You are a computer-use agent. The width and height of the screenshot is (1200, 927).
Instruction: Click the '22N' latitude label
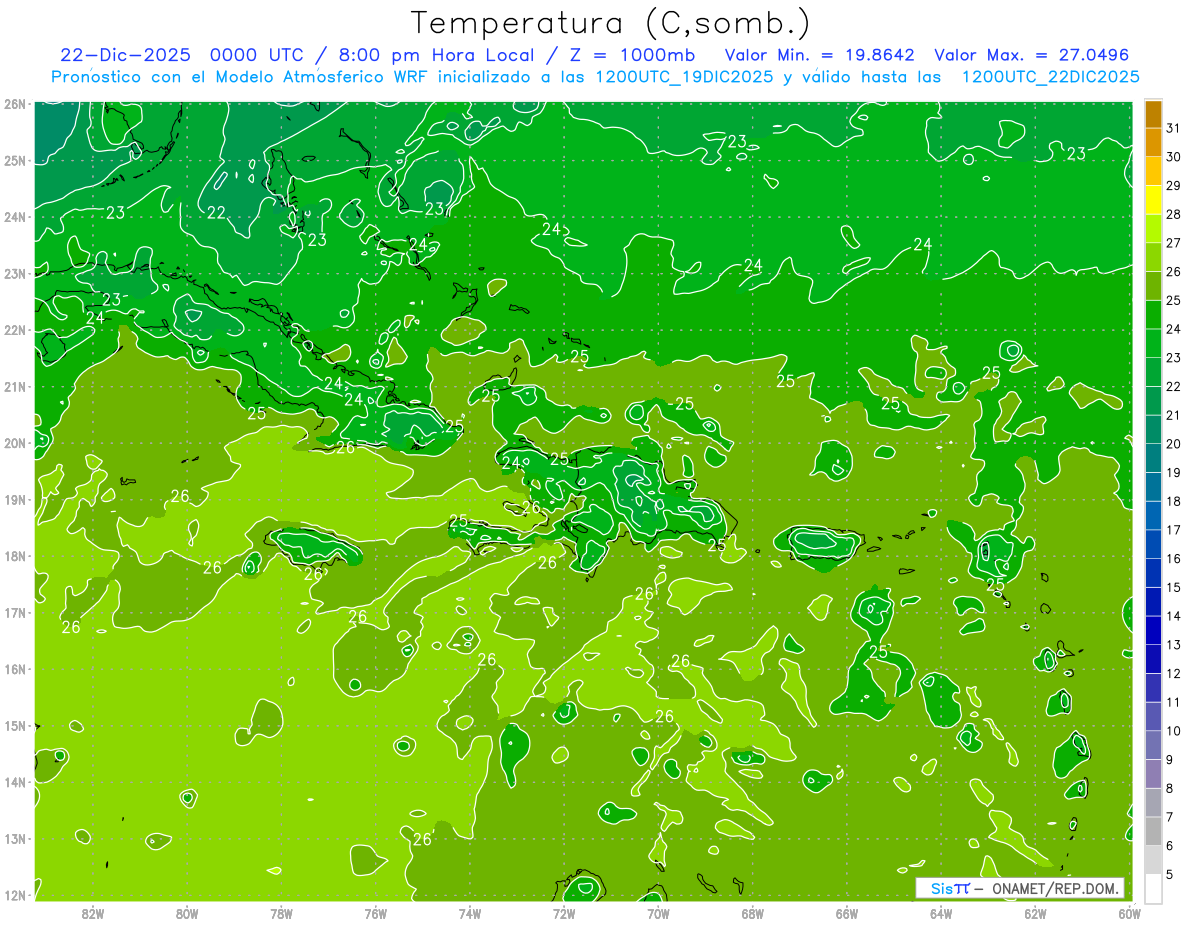click(x=14, y=330)
